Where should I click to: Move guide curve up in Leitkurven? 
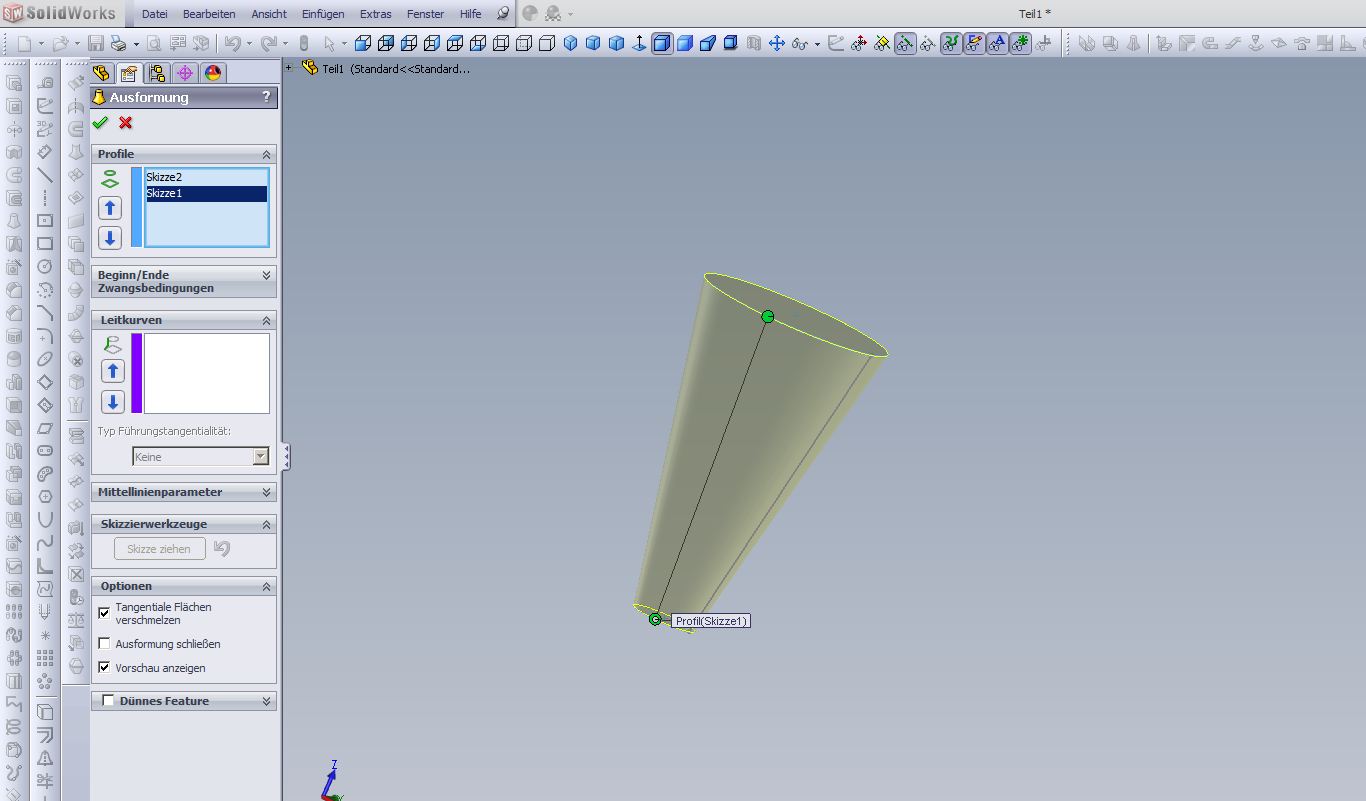[113, 371]
